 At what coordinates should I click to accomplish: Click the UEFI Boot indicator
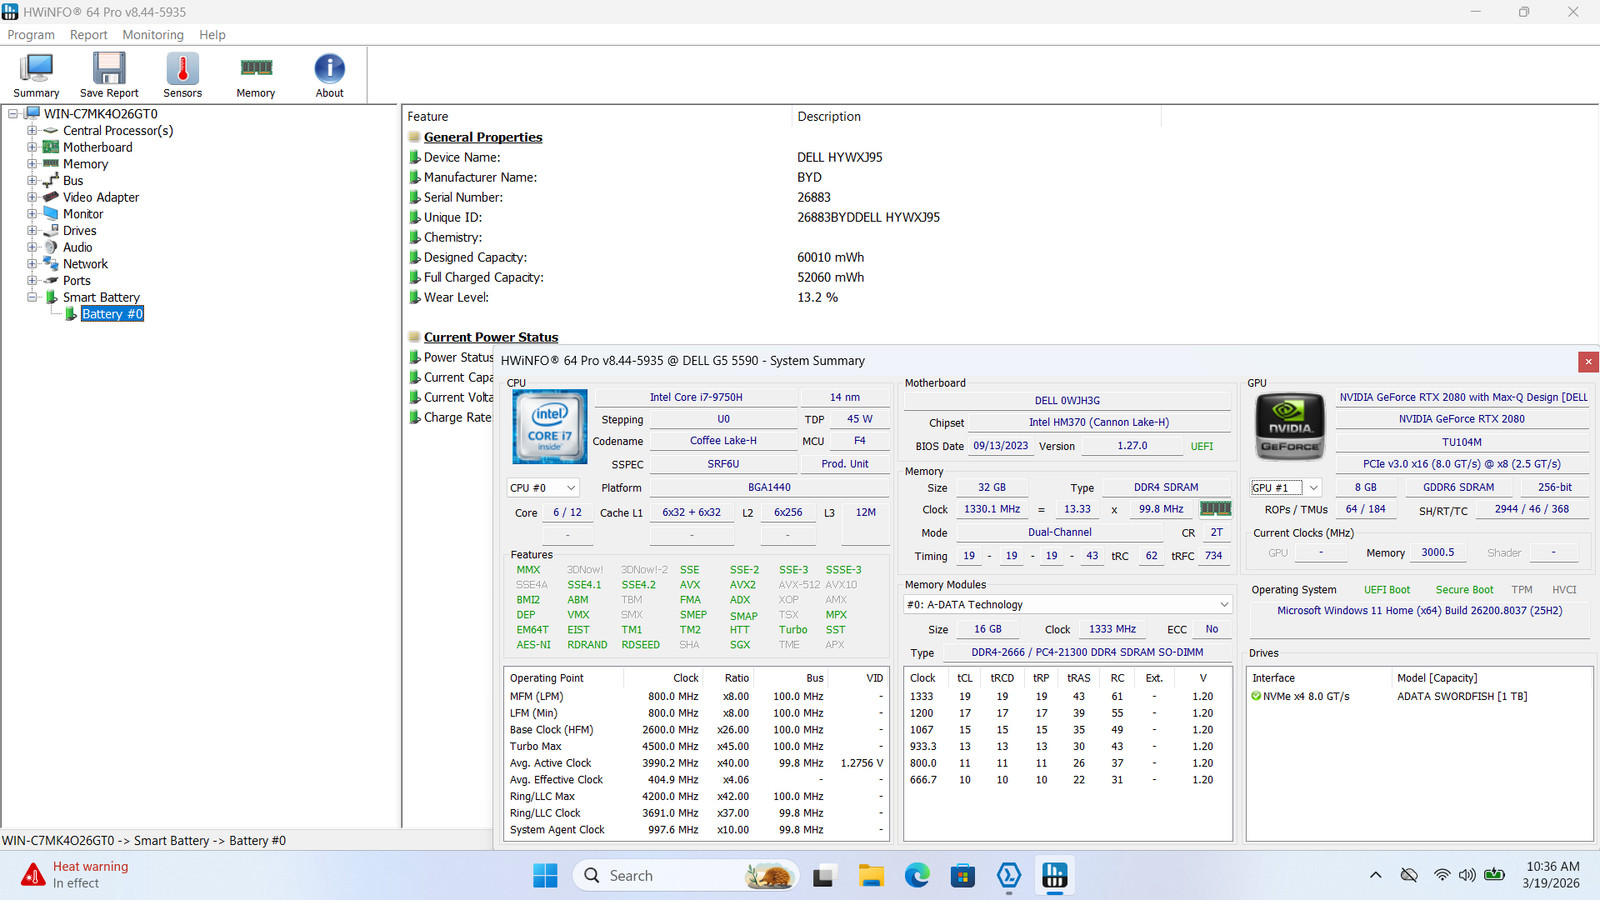[1387, 590]
